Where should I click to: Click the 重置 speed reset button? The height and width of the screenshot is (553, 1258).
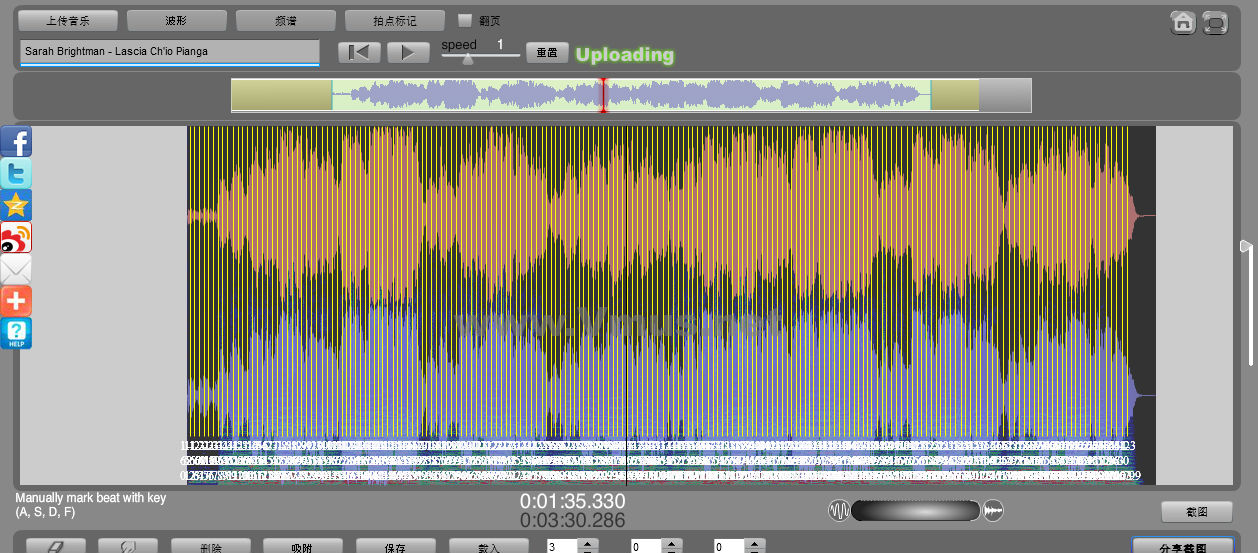(x=547, y=53)
